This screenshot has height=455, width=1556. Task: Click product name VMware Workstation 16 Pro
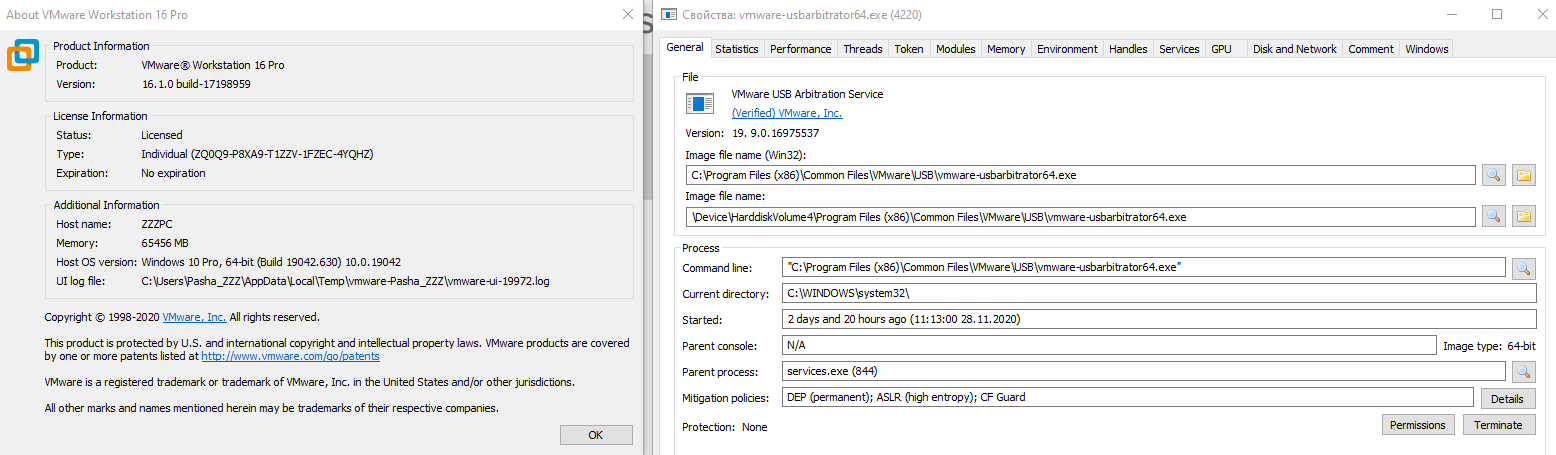(x=212, y=65)
